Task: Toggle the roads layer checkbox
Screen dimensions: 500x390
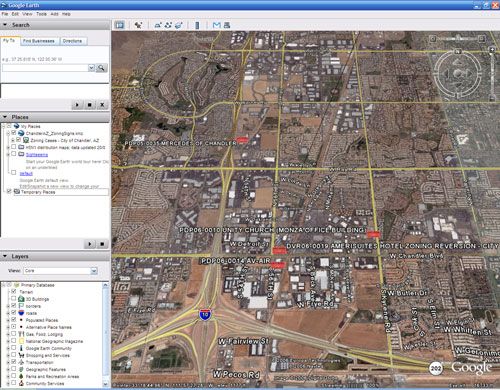Action: click(14, 312)
